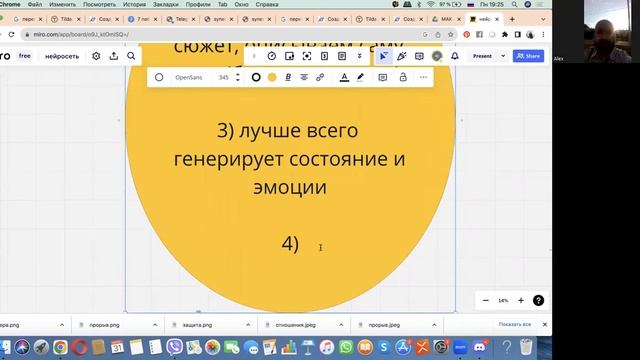Expand the tab search chevron

(543, 19)
